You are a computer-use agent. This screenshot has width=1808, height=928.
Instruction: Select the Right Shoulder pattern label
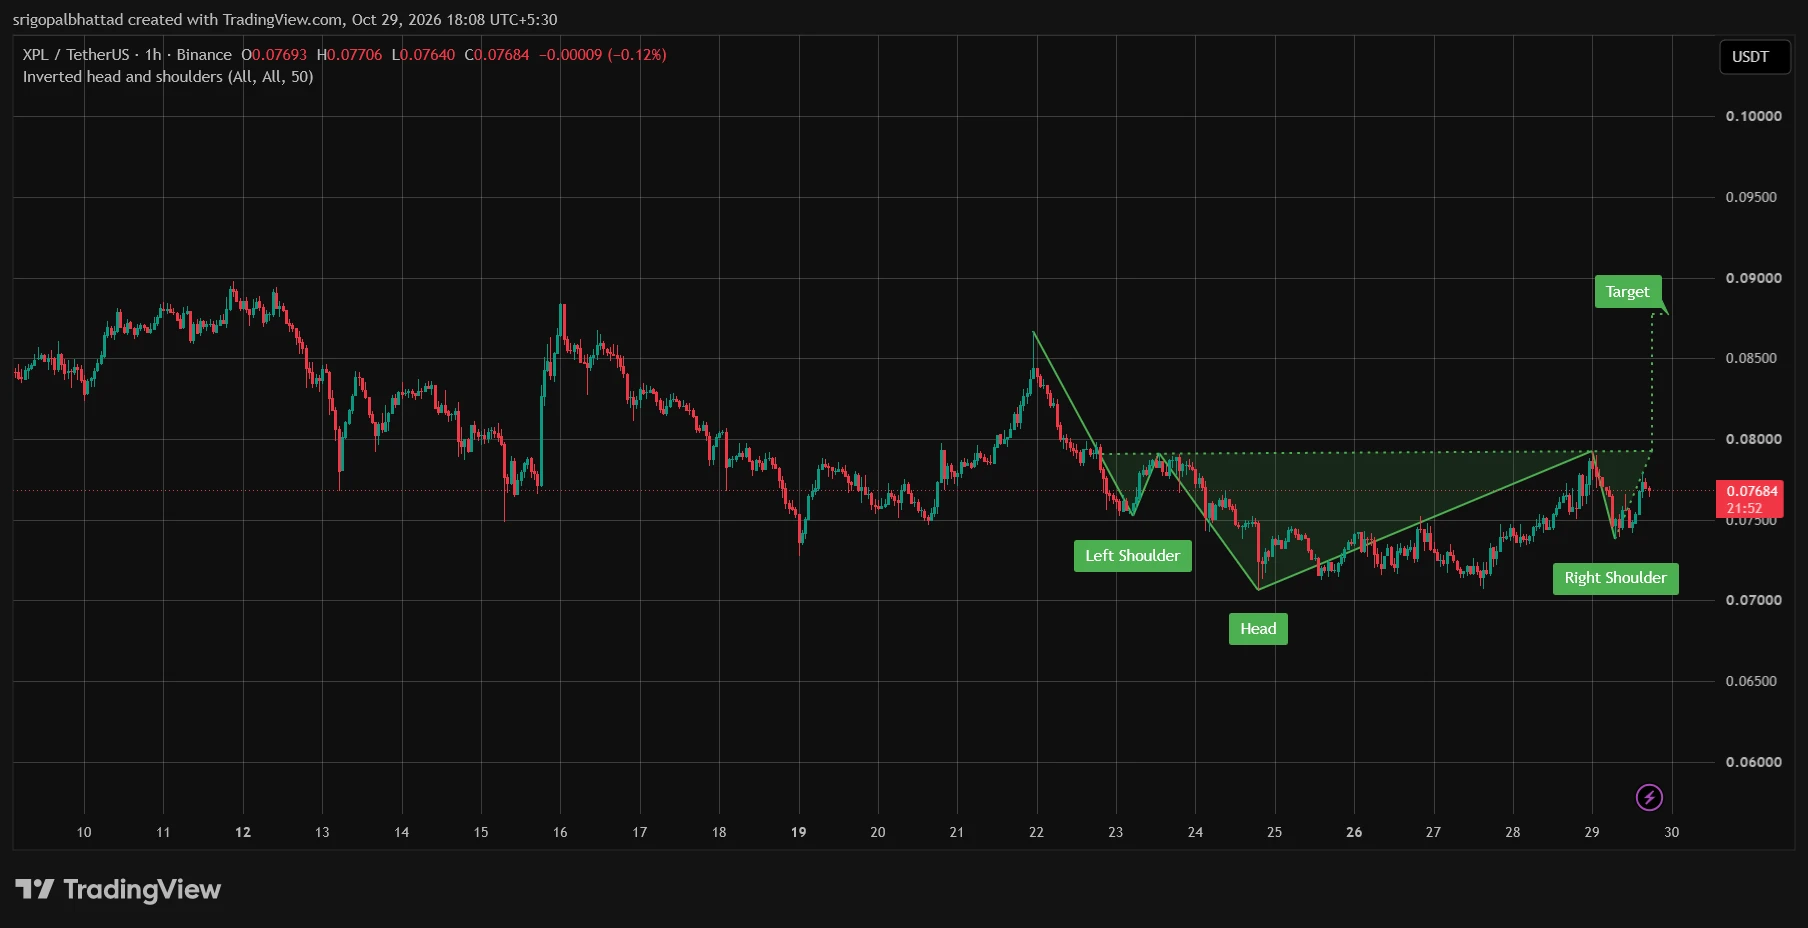point(1615,578)
